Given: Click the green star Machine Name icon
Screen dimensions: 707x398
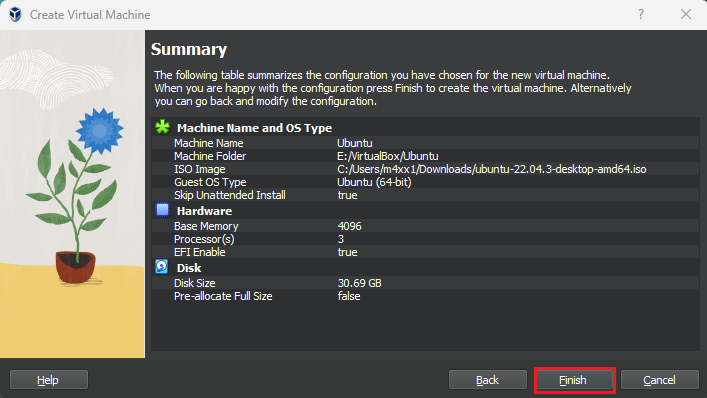Looking at the screenshot, I should pos(162,127).
